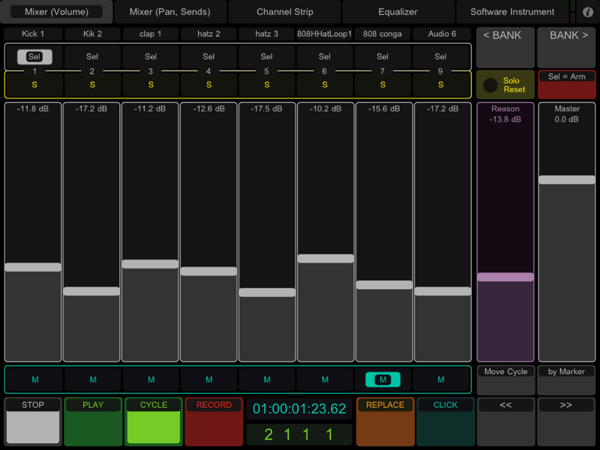Screen dimensions: 600x450
Task: Unmute channel 7 with its M button
Action: 383,379
